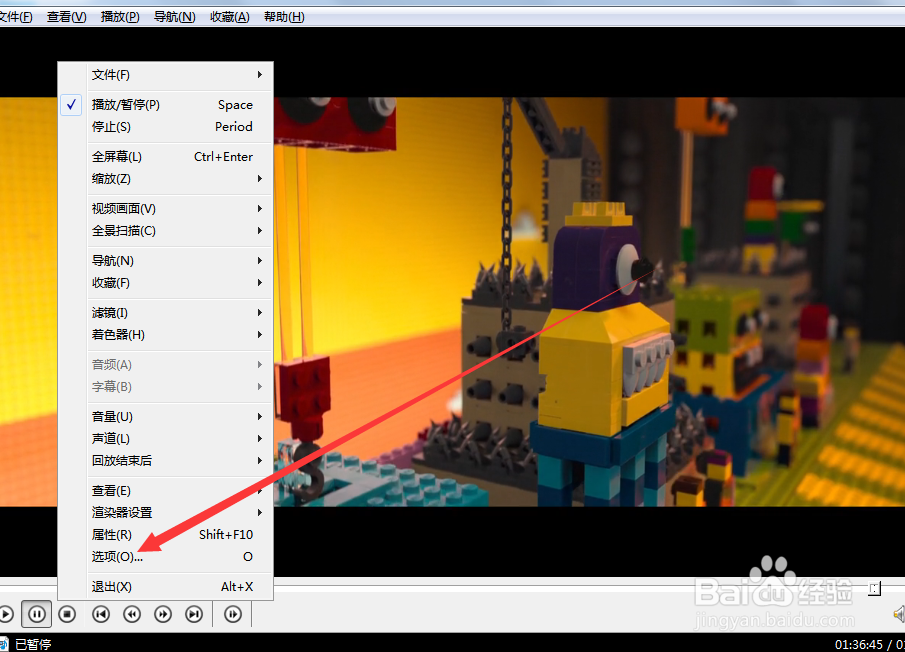Open the 帮助(H) menu in menu bar
This screenshot has width=905, height=652.
click(284, 17)
